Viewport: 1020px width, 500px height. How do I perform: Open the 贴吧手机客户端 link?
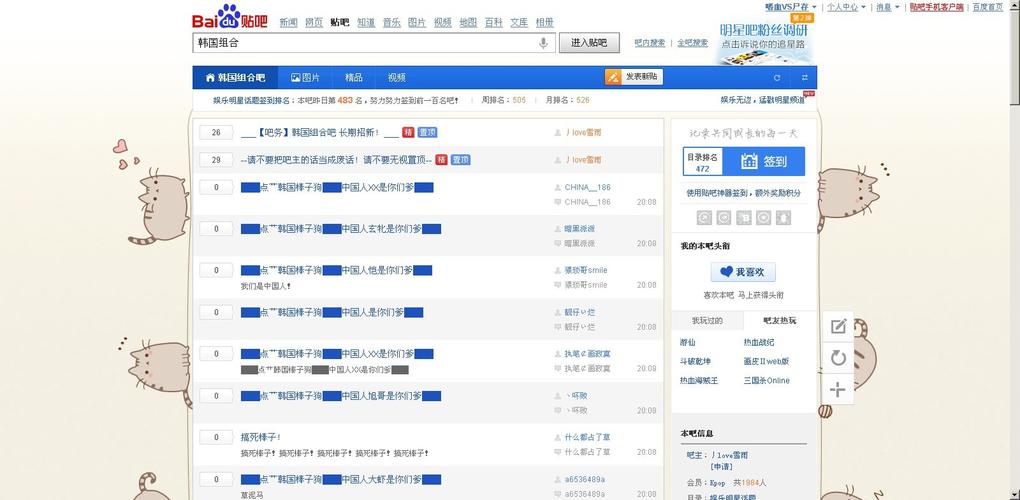(x=937, y=7)
